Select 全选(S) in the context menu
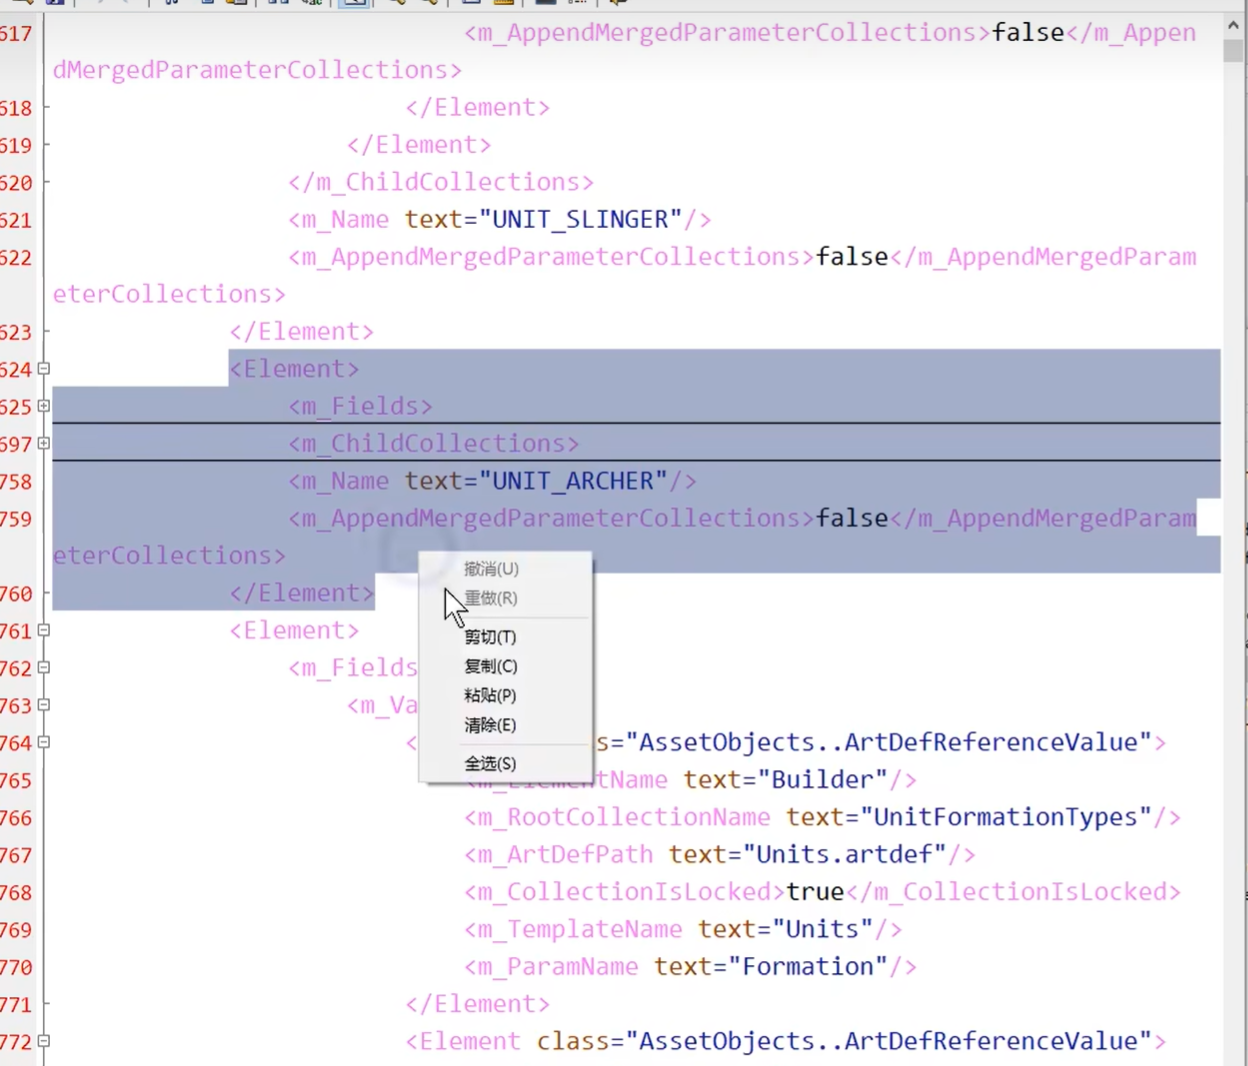The height and width of the screenshot is (1066, 1248). tap(490, 763)
